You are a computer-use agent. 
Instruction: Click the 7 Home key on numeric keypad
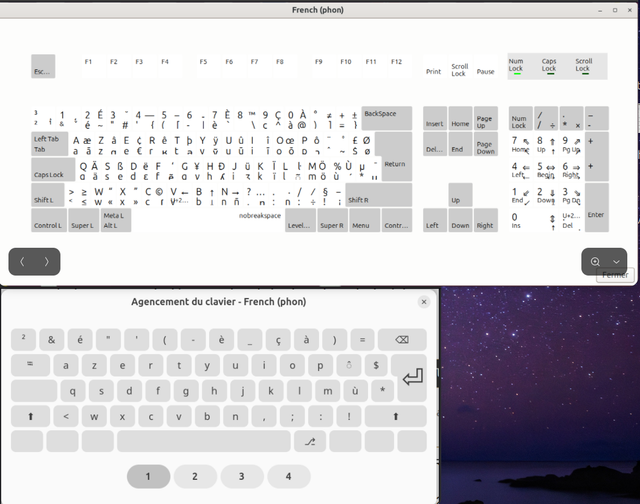point(520,144)
